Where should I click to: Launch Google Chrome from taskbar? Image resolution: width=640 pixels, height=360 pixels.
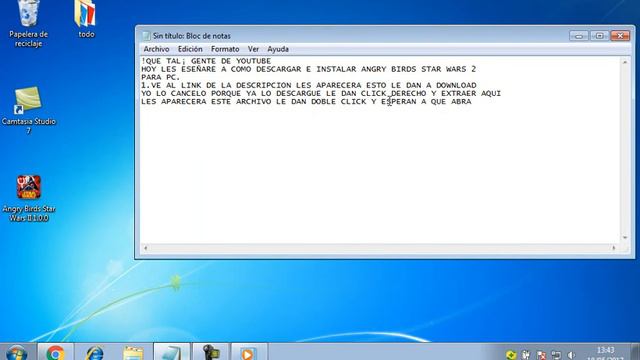pos(56,352)
